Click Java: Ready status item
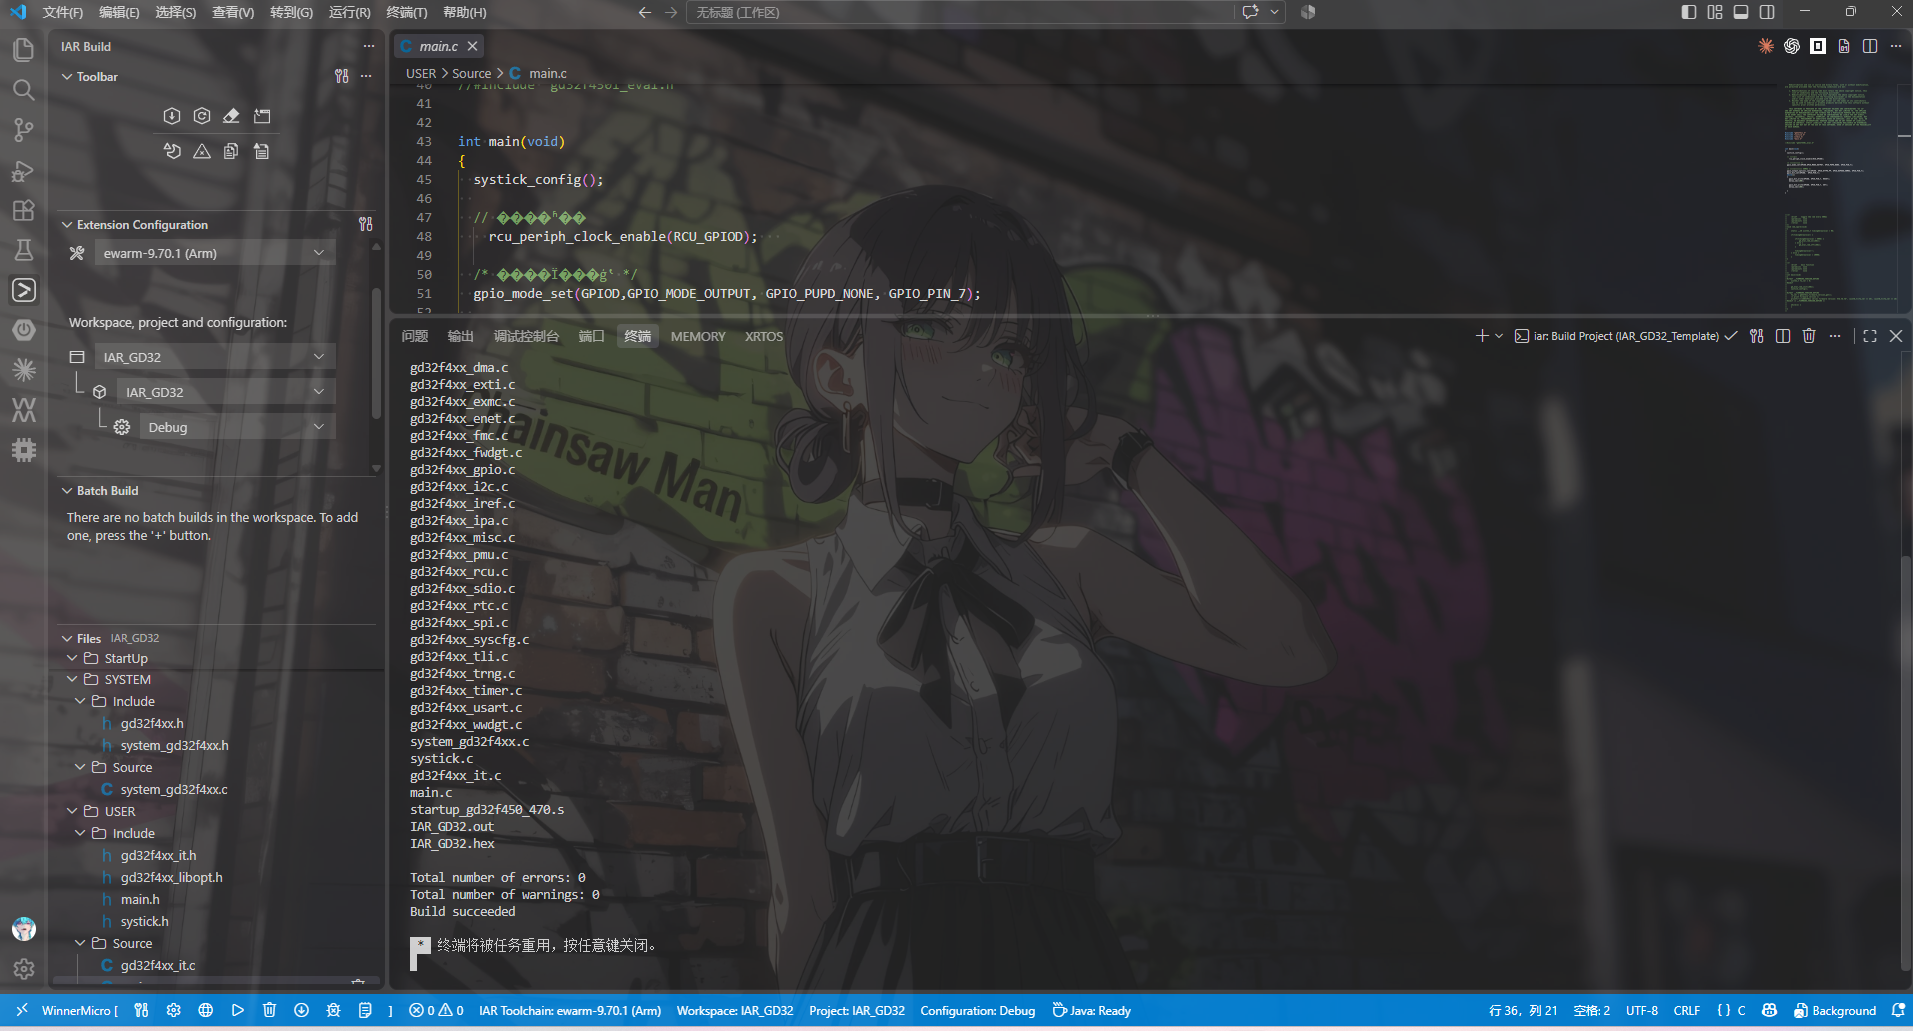1913x1031 pixels. [x=1092, y=1010]
